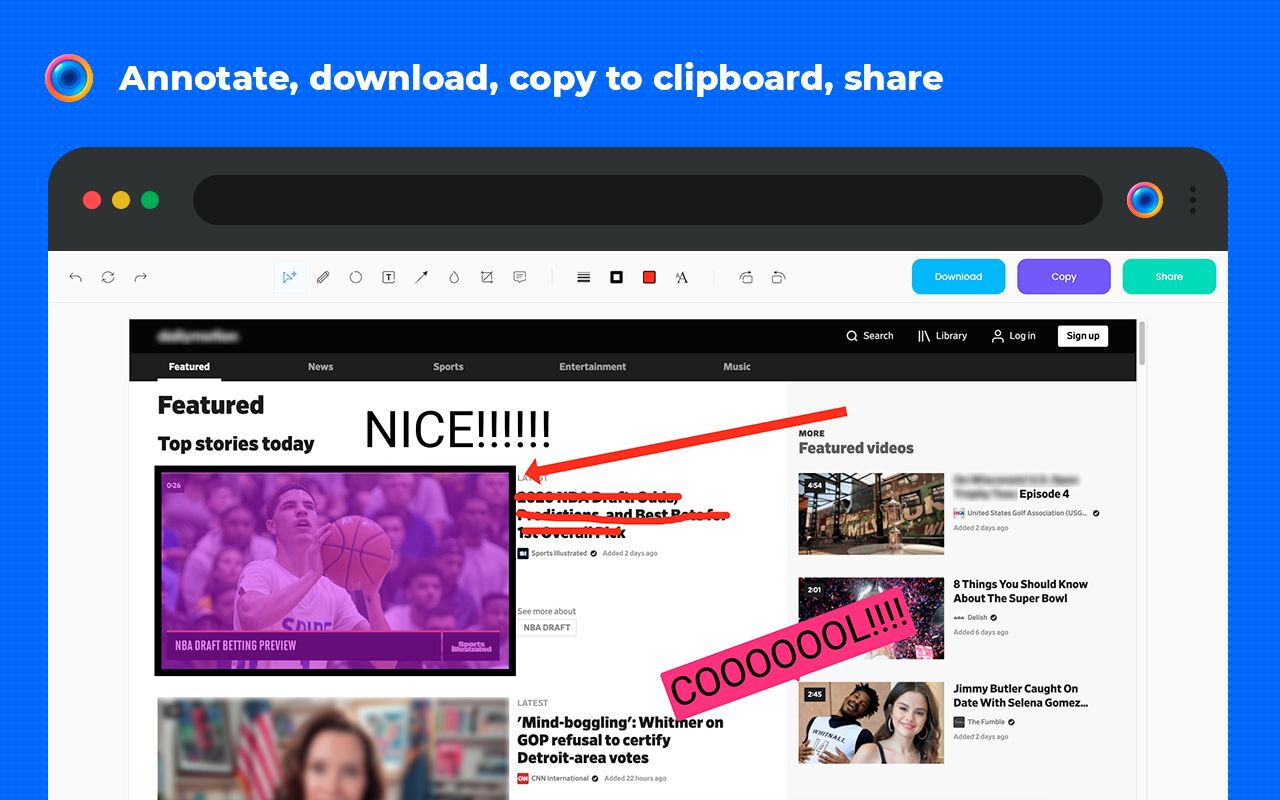Pick the red fill color swatch
This screenshot has height=800, width=1280.
pos(649,277)
